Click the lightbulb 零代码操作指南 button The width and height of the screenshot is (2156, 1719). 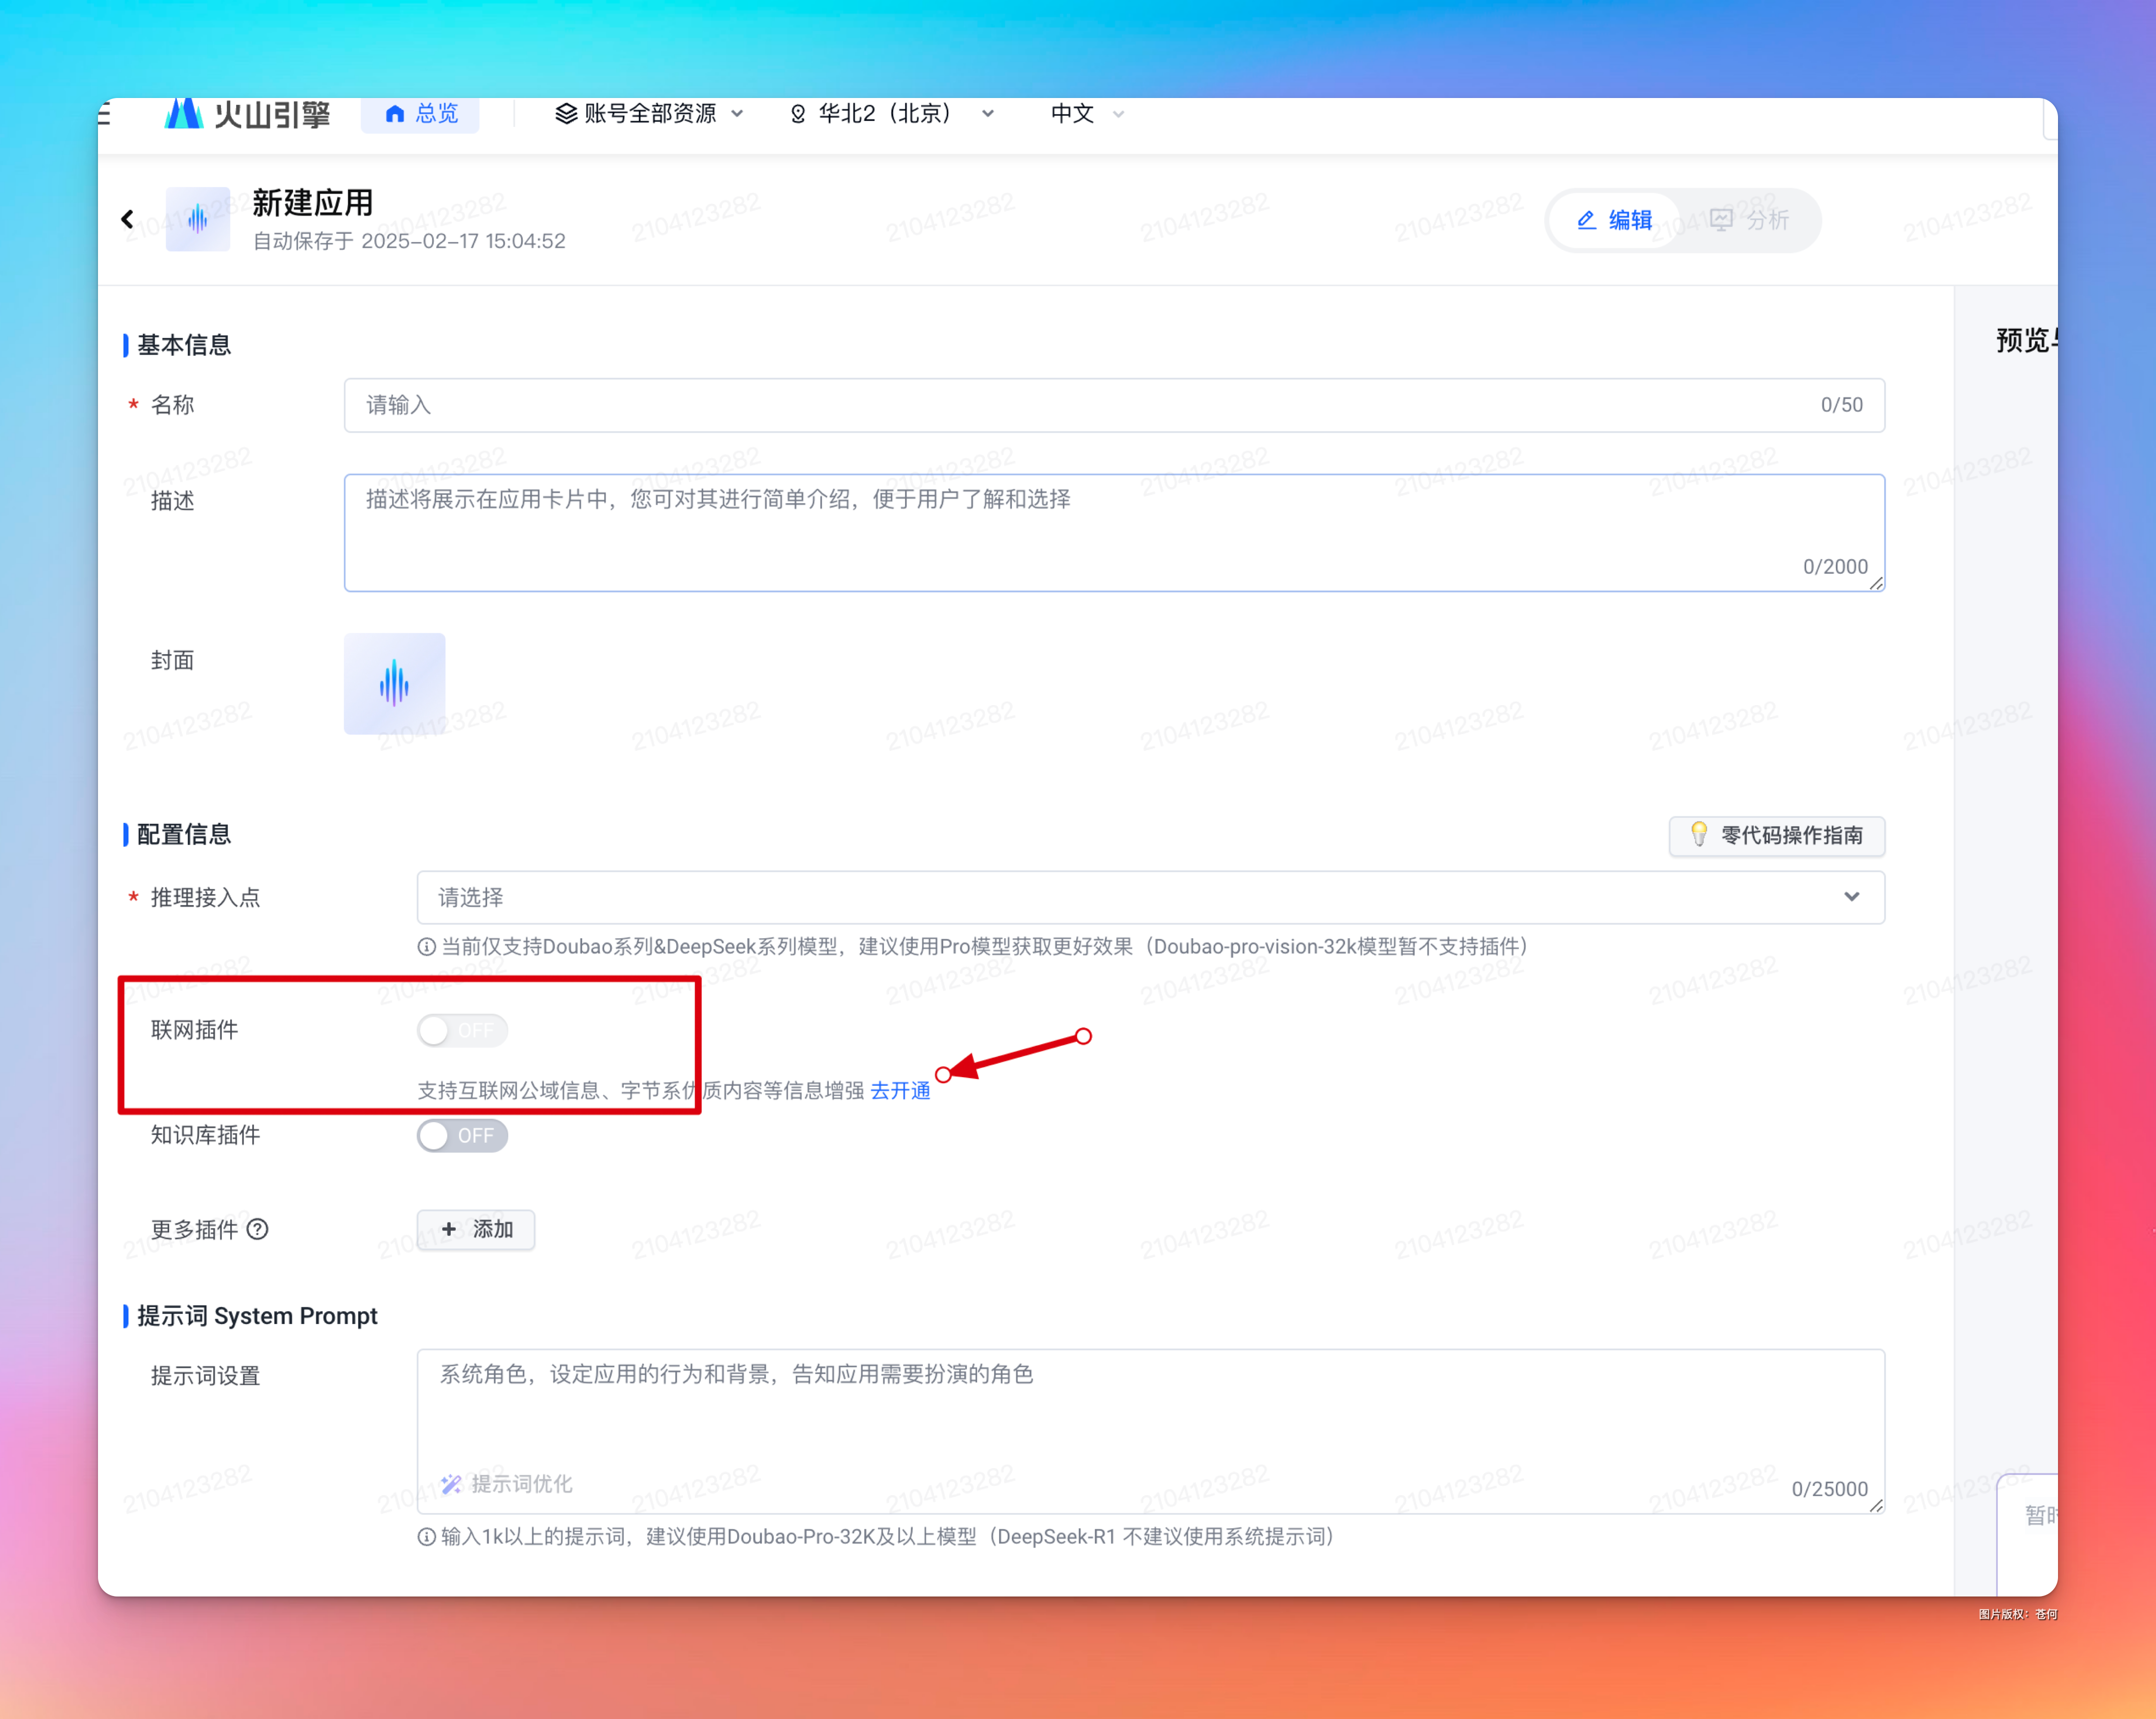[x=1776, y=835]
